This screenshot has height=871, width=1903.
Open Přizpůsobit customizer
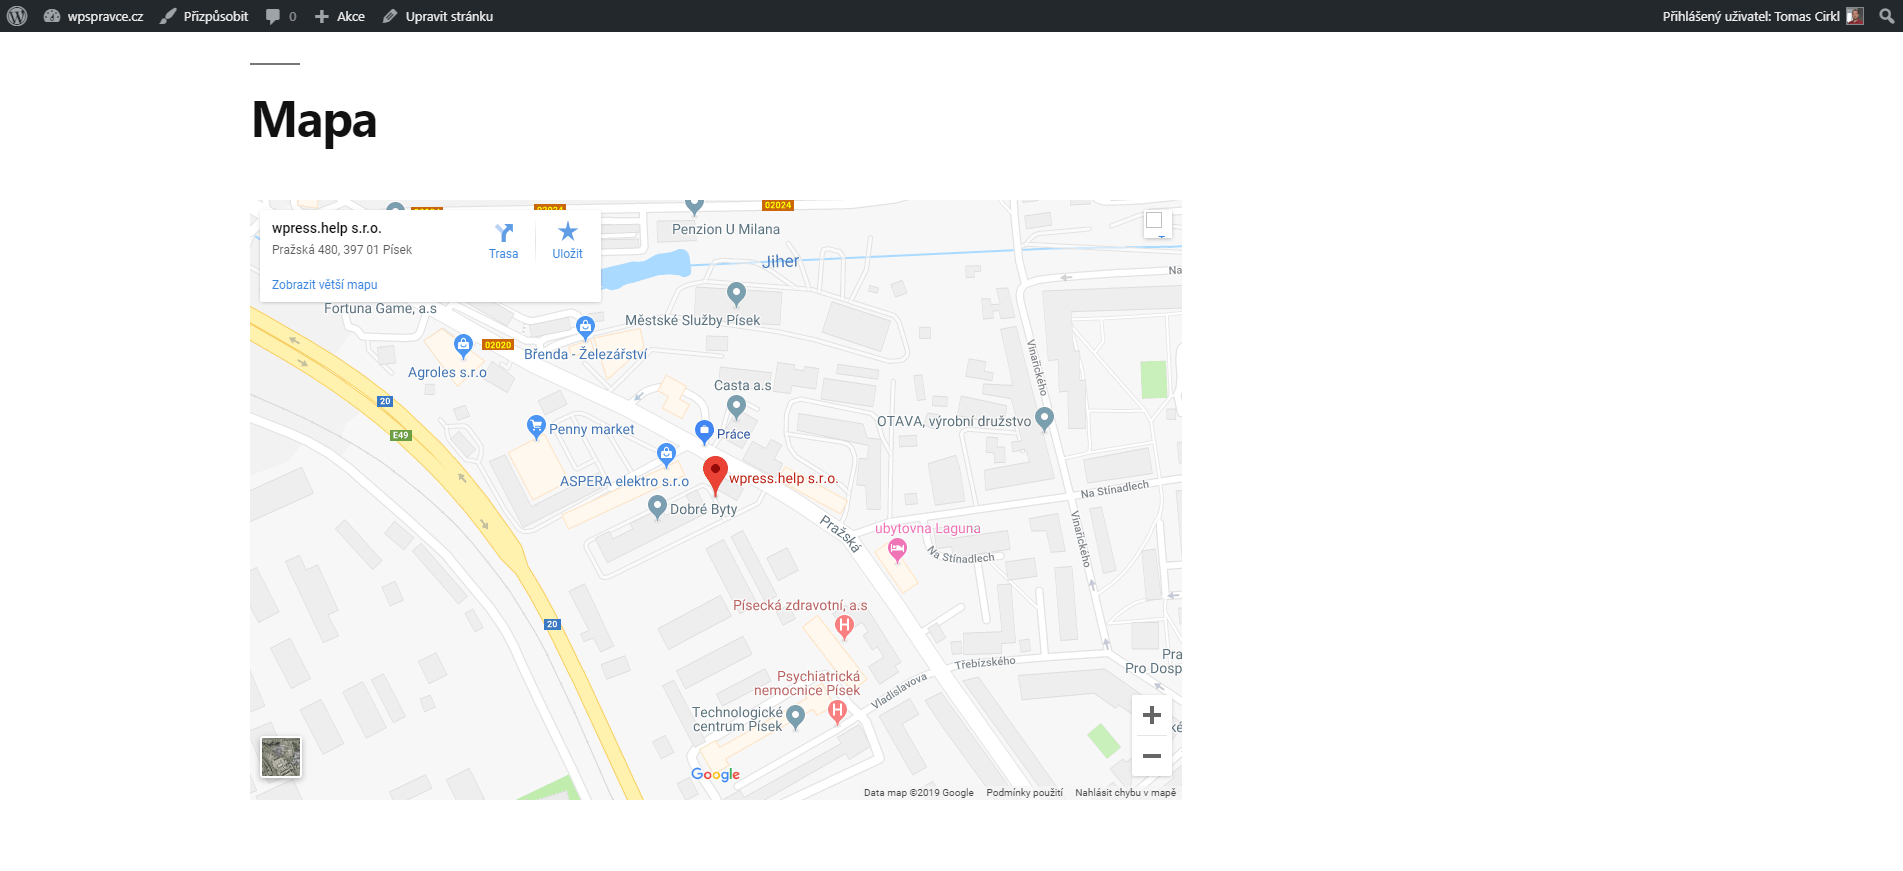(x=204, y=16)
